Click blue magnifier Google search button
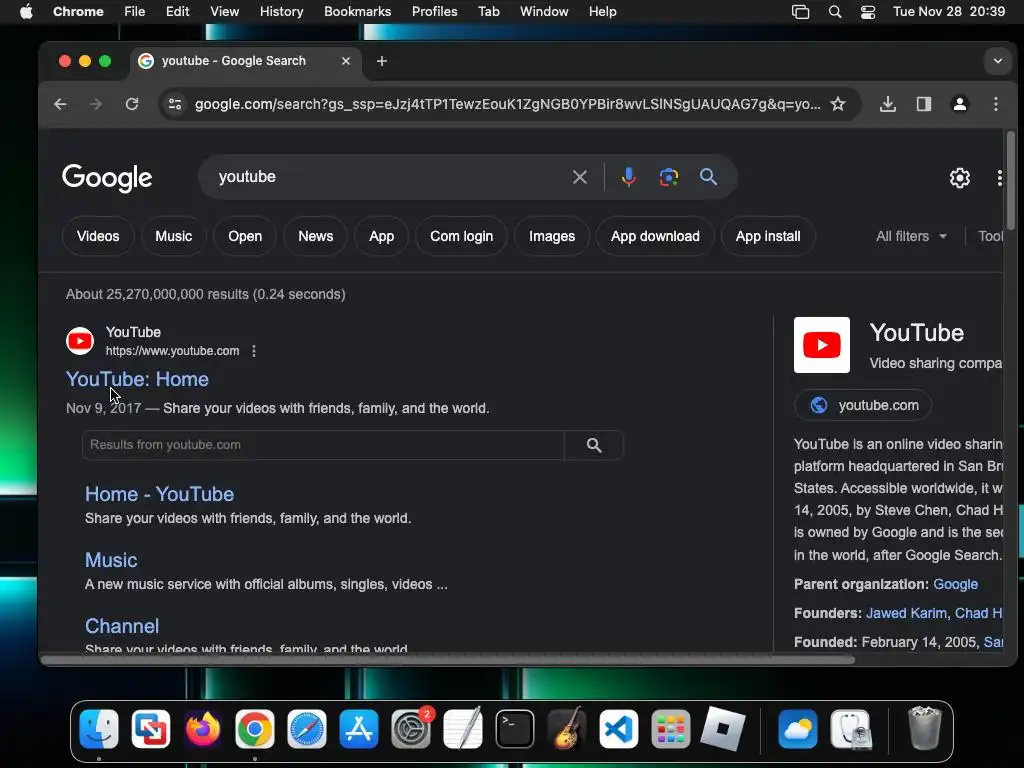The height and width of the screenshot is (768, 1024). 709,177
